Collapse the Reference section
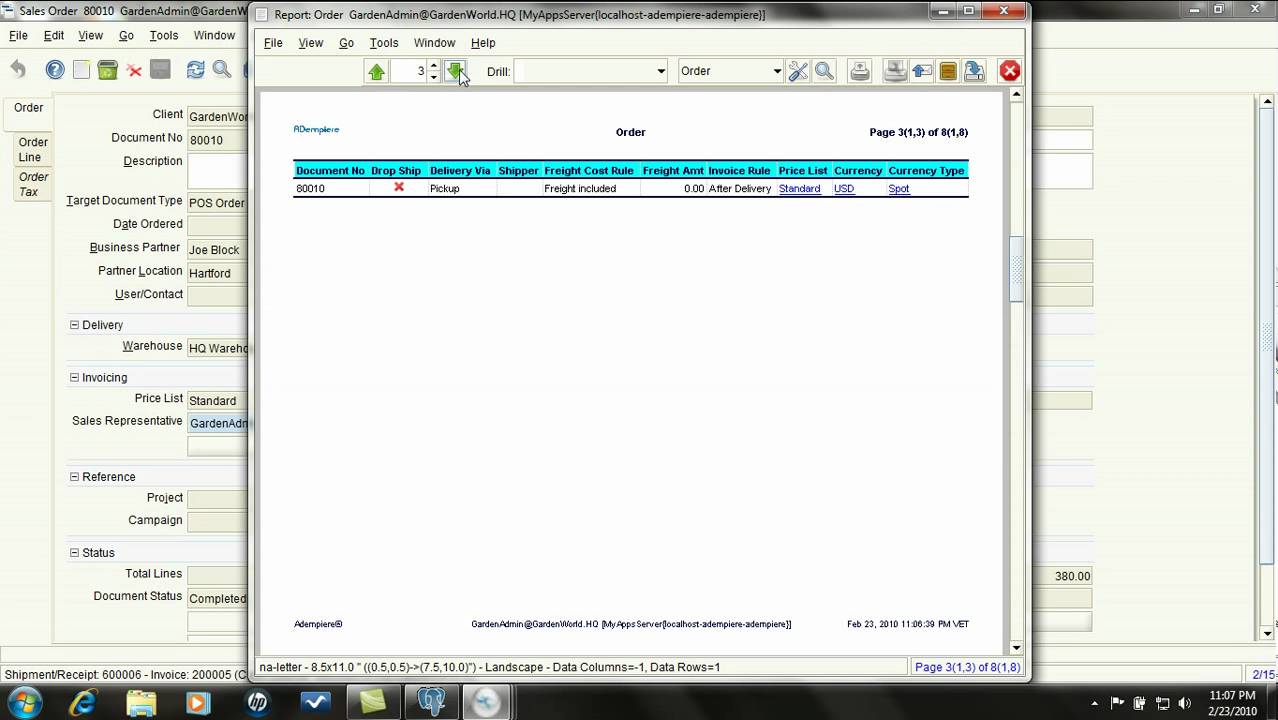 click(74, 477)
